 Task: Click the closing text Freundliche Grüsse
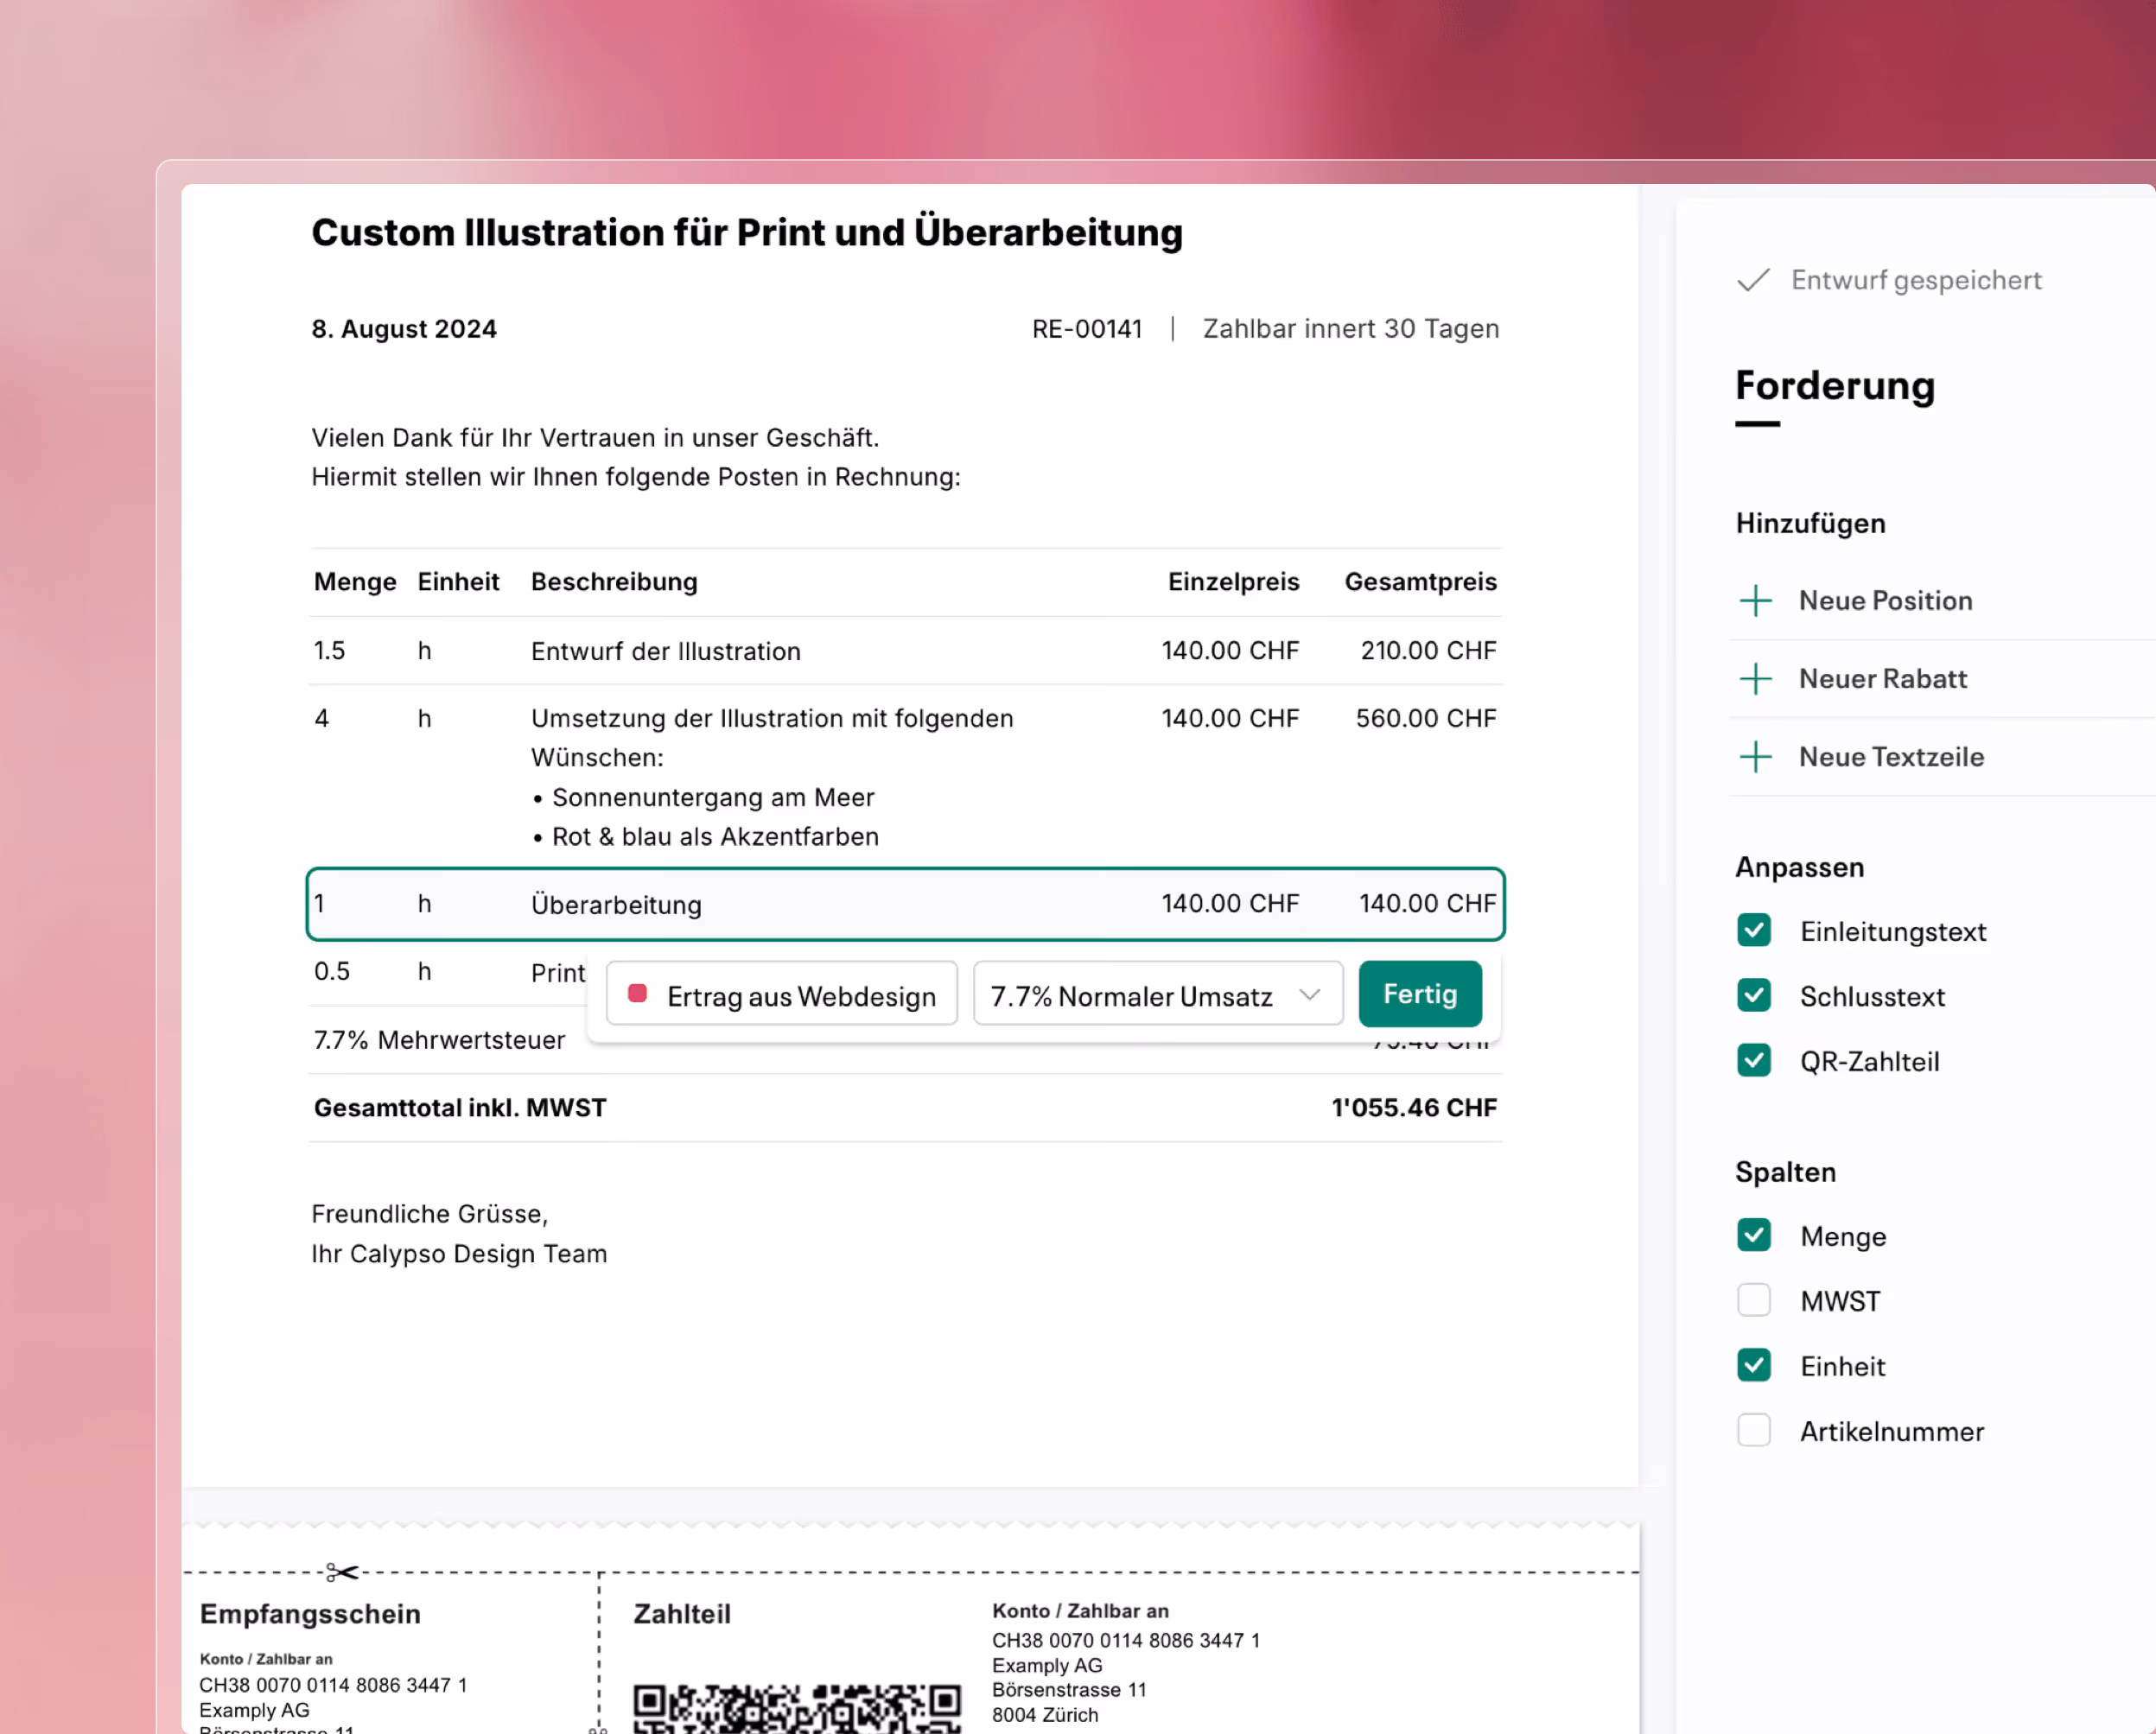(x=430, y=1214)
